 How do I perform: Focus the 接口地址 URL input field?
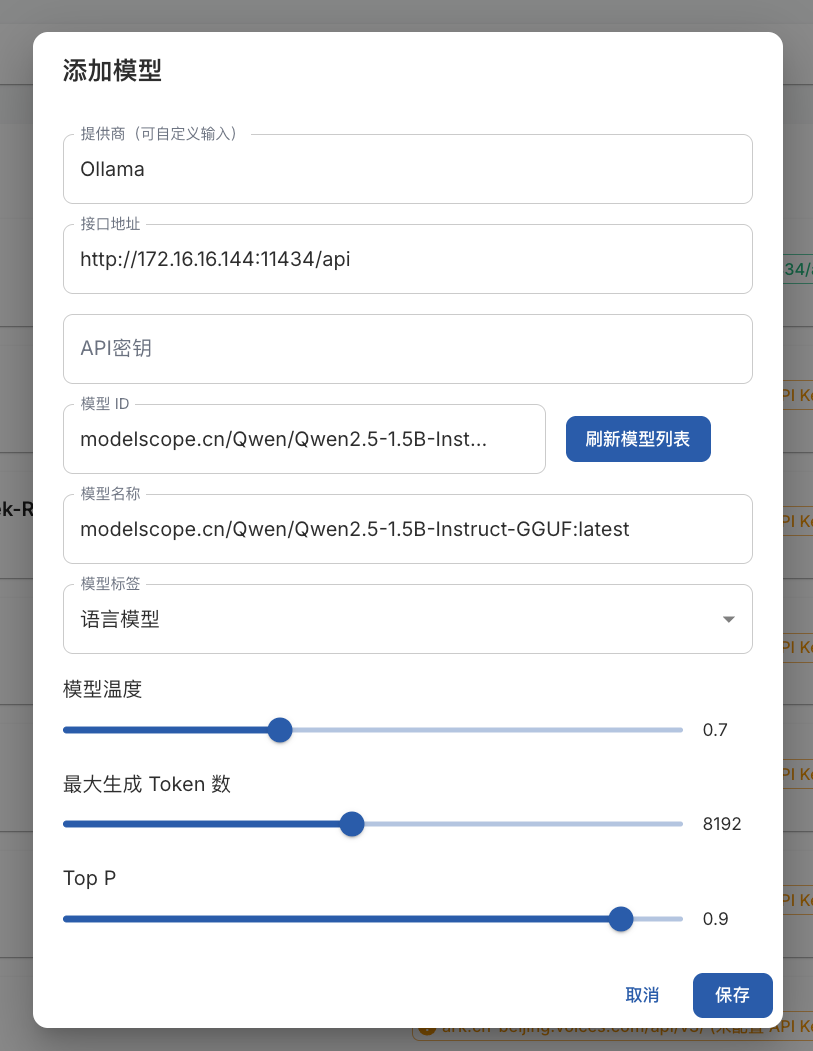(x=406, y=259)
